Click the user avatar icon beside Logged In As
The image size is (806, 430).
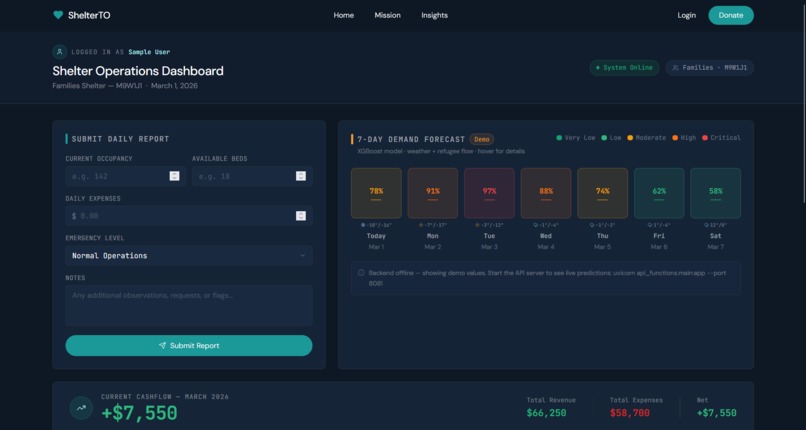60,52
